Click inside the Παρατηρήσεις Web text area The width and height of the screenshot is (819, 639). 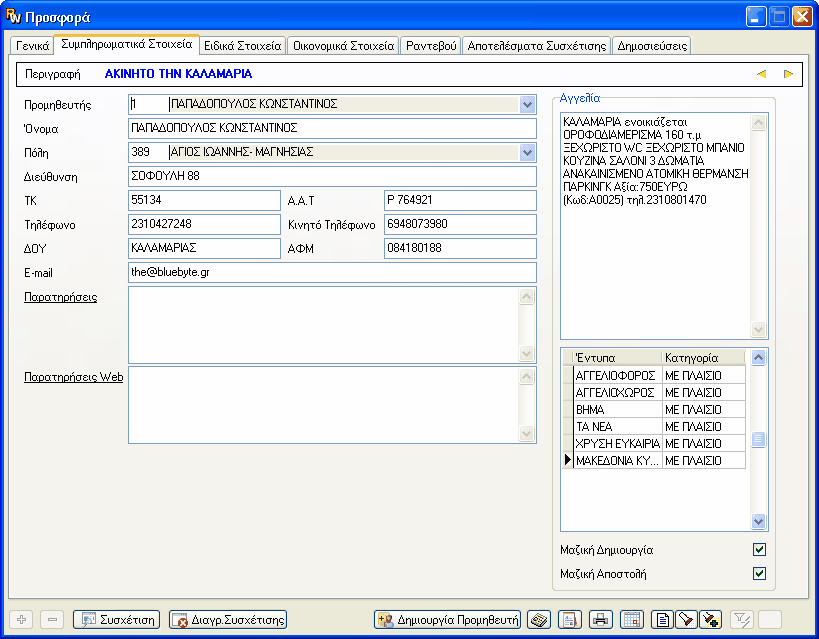(324, 405)
